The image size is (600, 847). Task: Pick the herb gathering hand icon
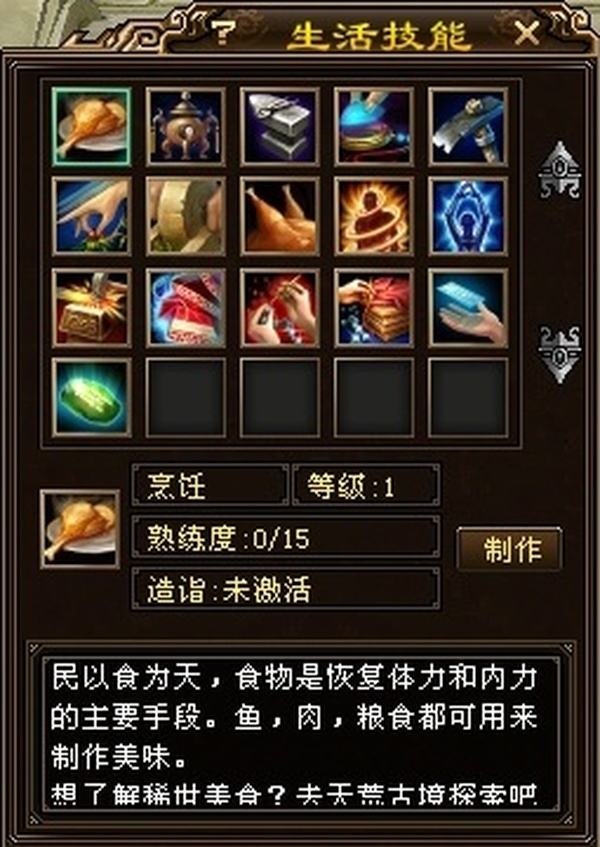tap(91, 216)
